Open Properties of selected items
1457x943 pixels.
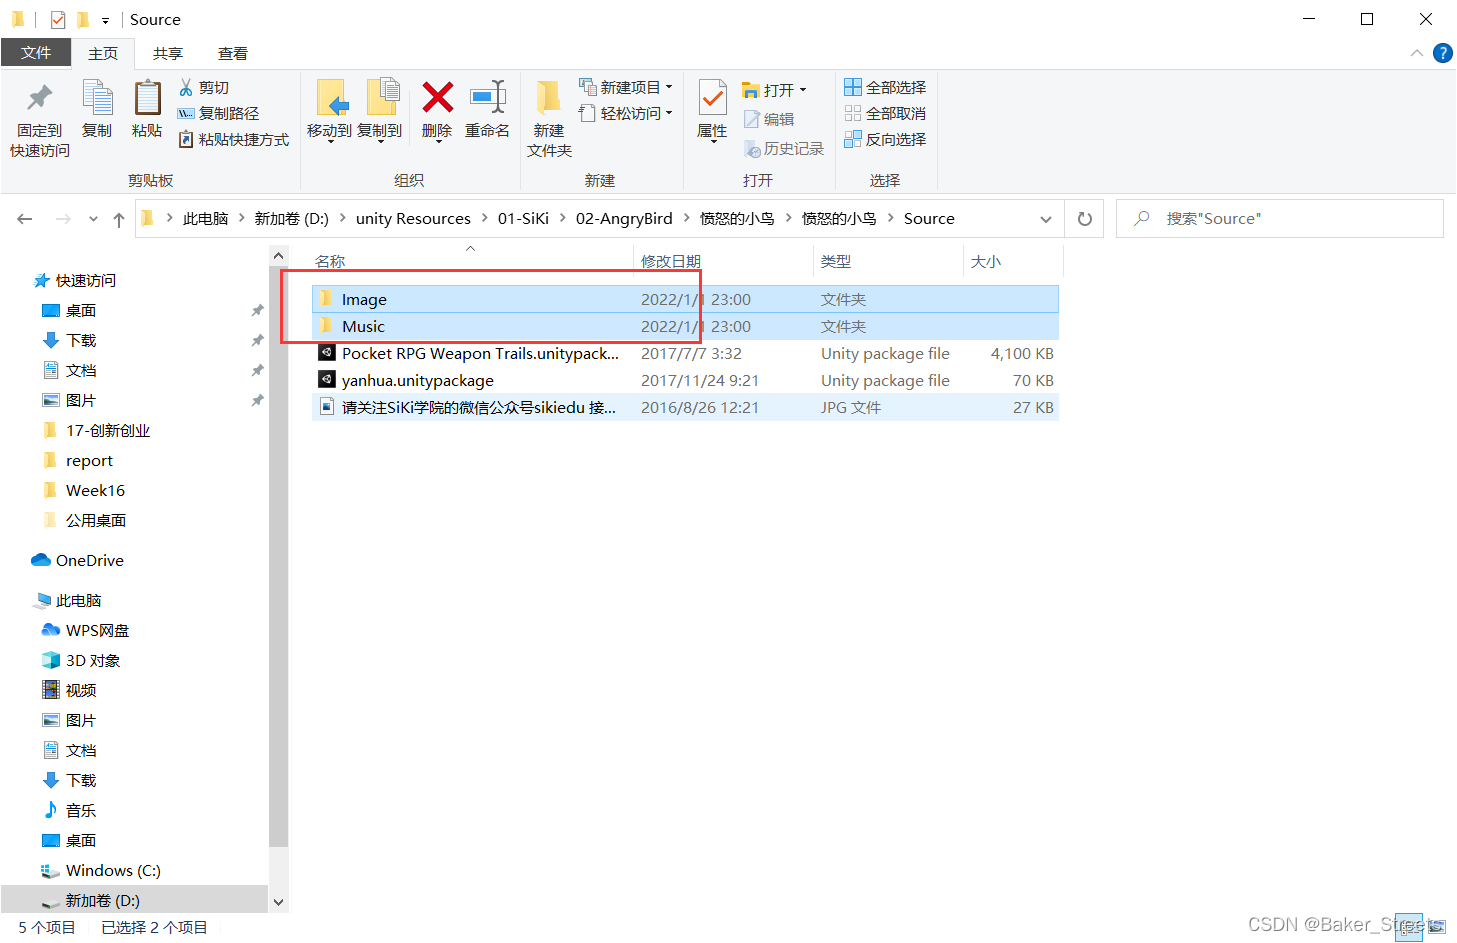coord(712,110)
